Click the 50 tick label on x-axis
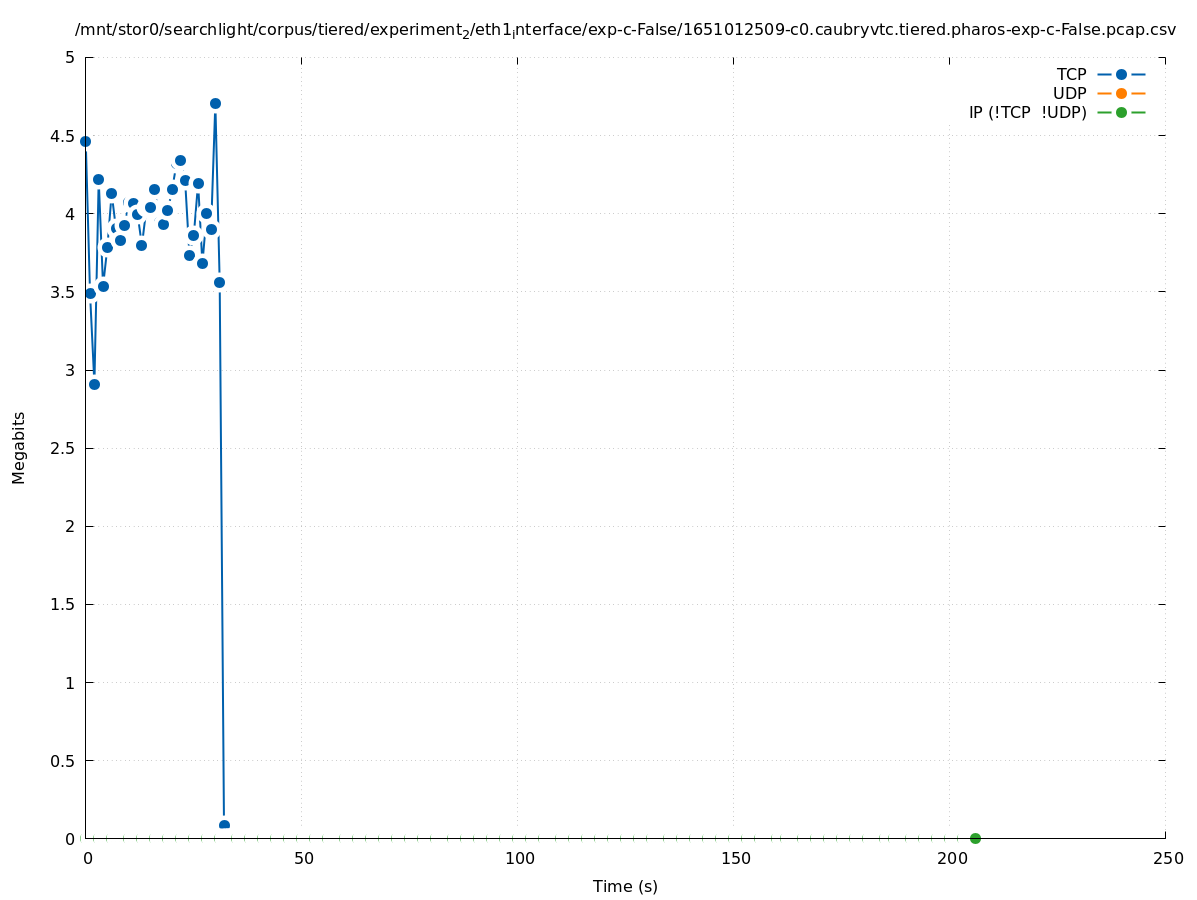The image size is (1197, 900). point(303,858)
